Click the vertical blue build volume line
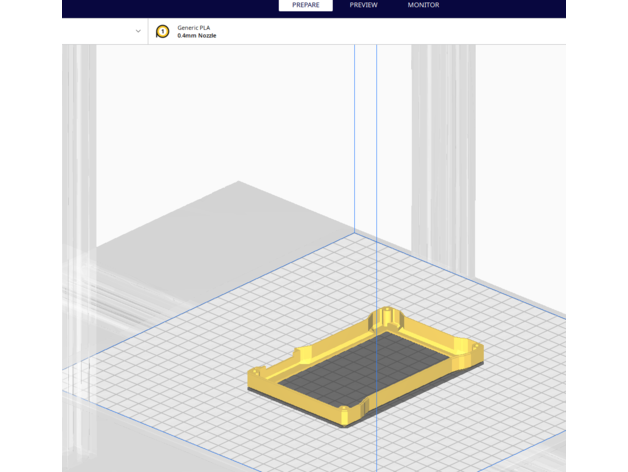The width and height of the screenshot is (628, 472). pos(376,150)
